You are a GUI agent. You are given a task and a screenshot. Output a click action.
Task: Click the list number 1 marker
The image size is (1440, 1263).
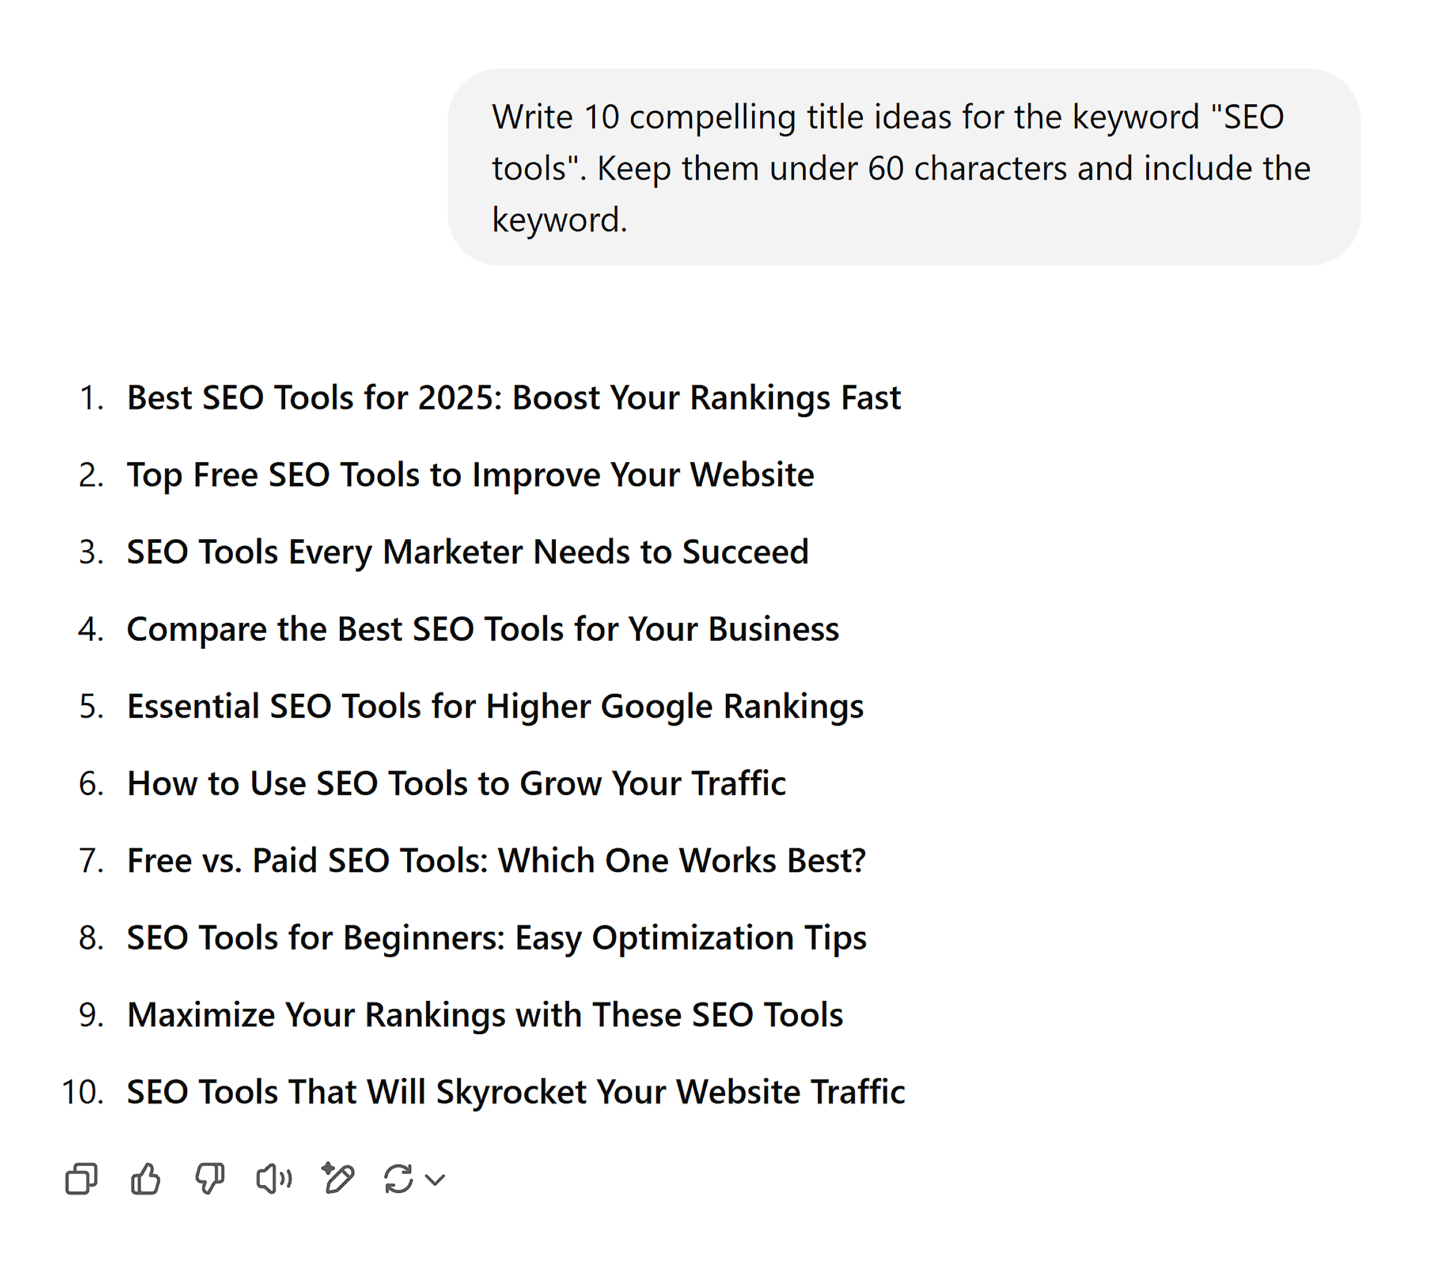click(x=91, y=398)
